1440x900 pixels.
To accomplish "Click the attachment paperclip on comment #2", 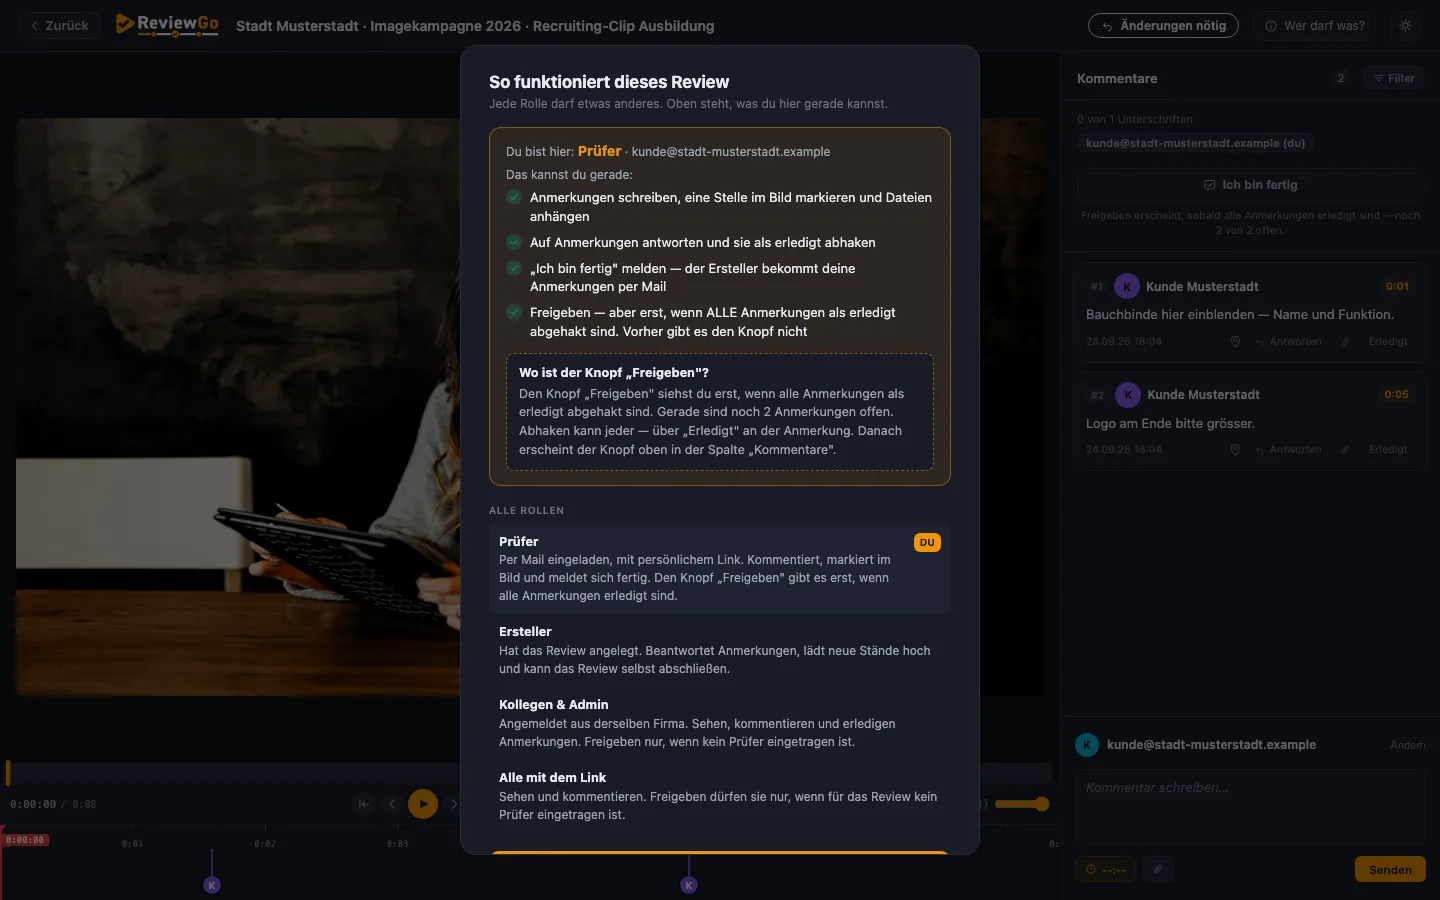I will click(x=1345, y=450).
